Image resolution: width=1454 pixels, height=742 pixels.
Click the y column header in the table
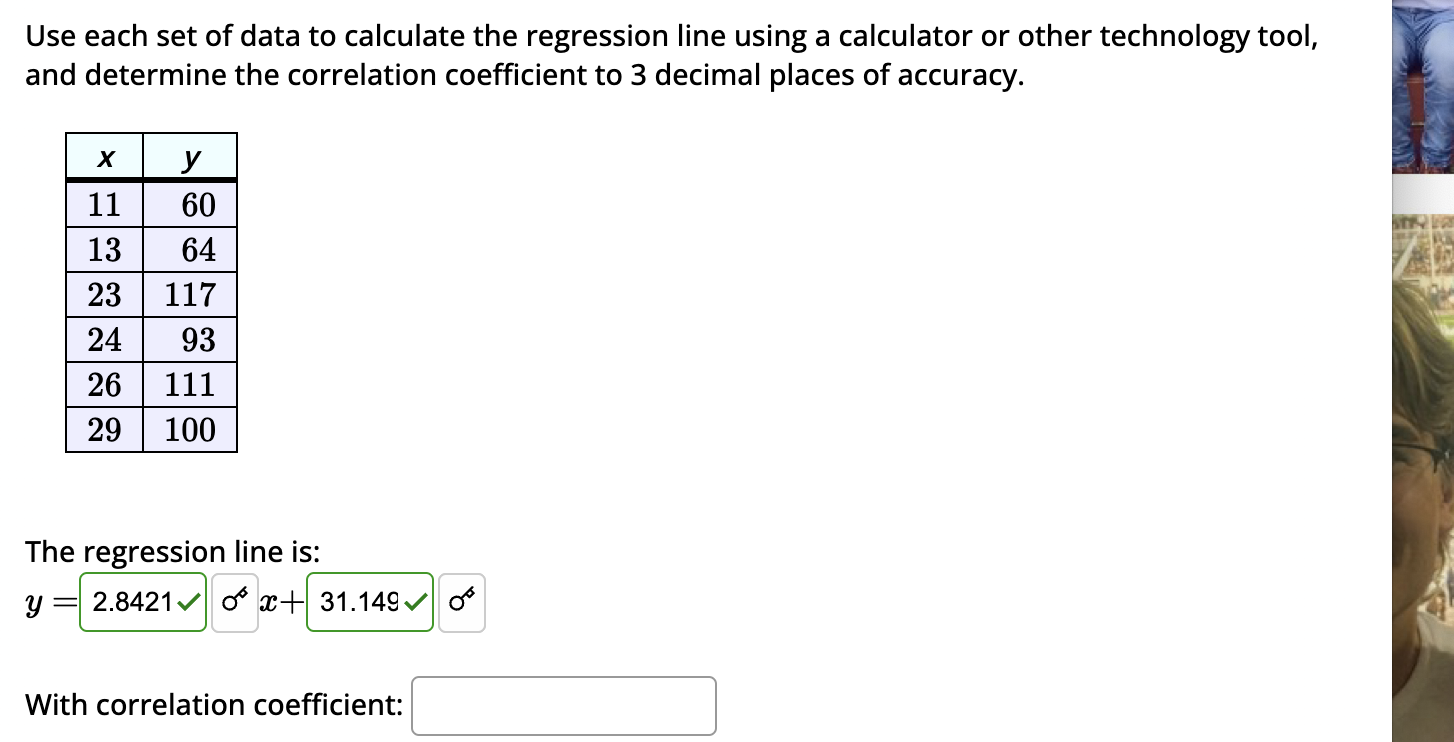click(191, 158)
